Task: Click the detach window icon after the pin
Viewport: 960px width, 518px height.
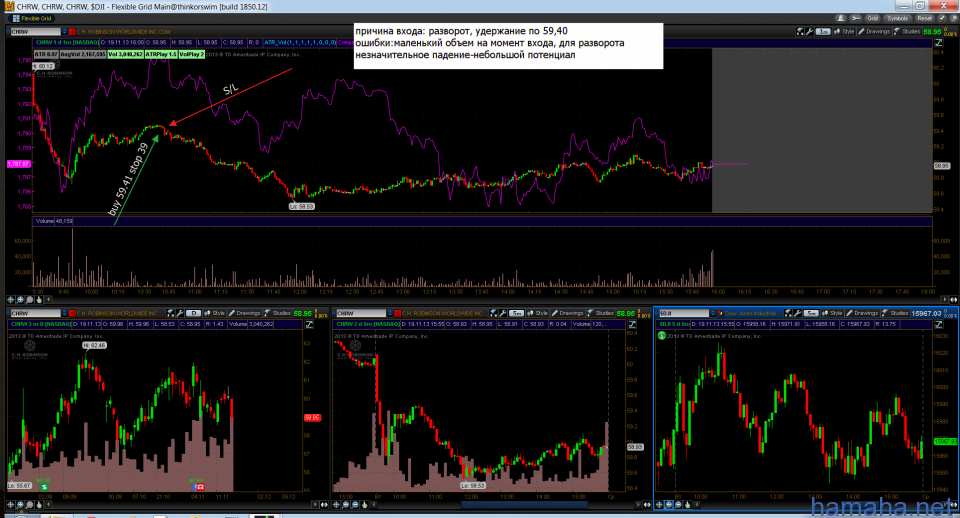Action: pos(953,18)
